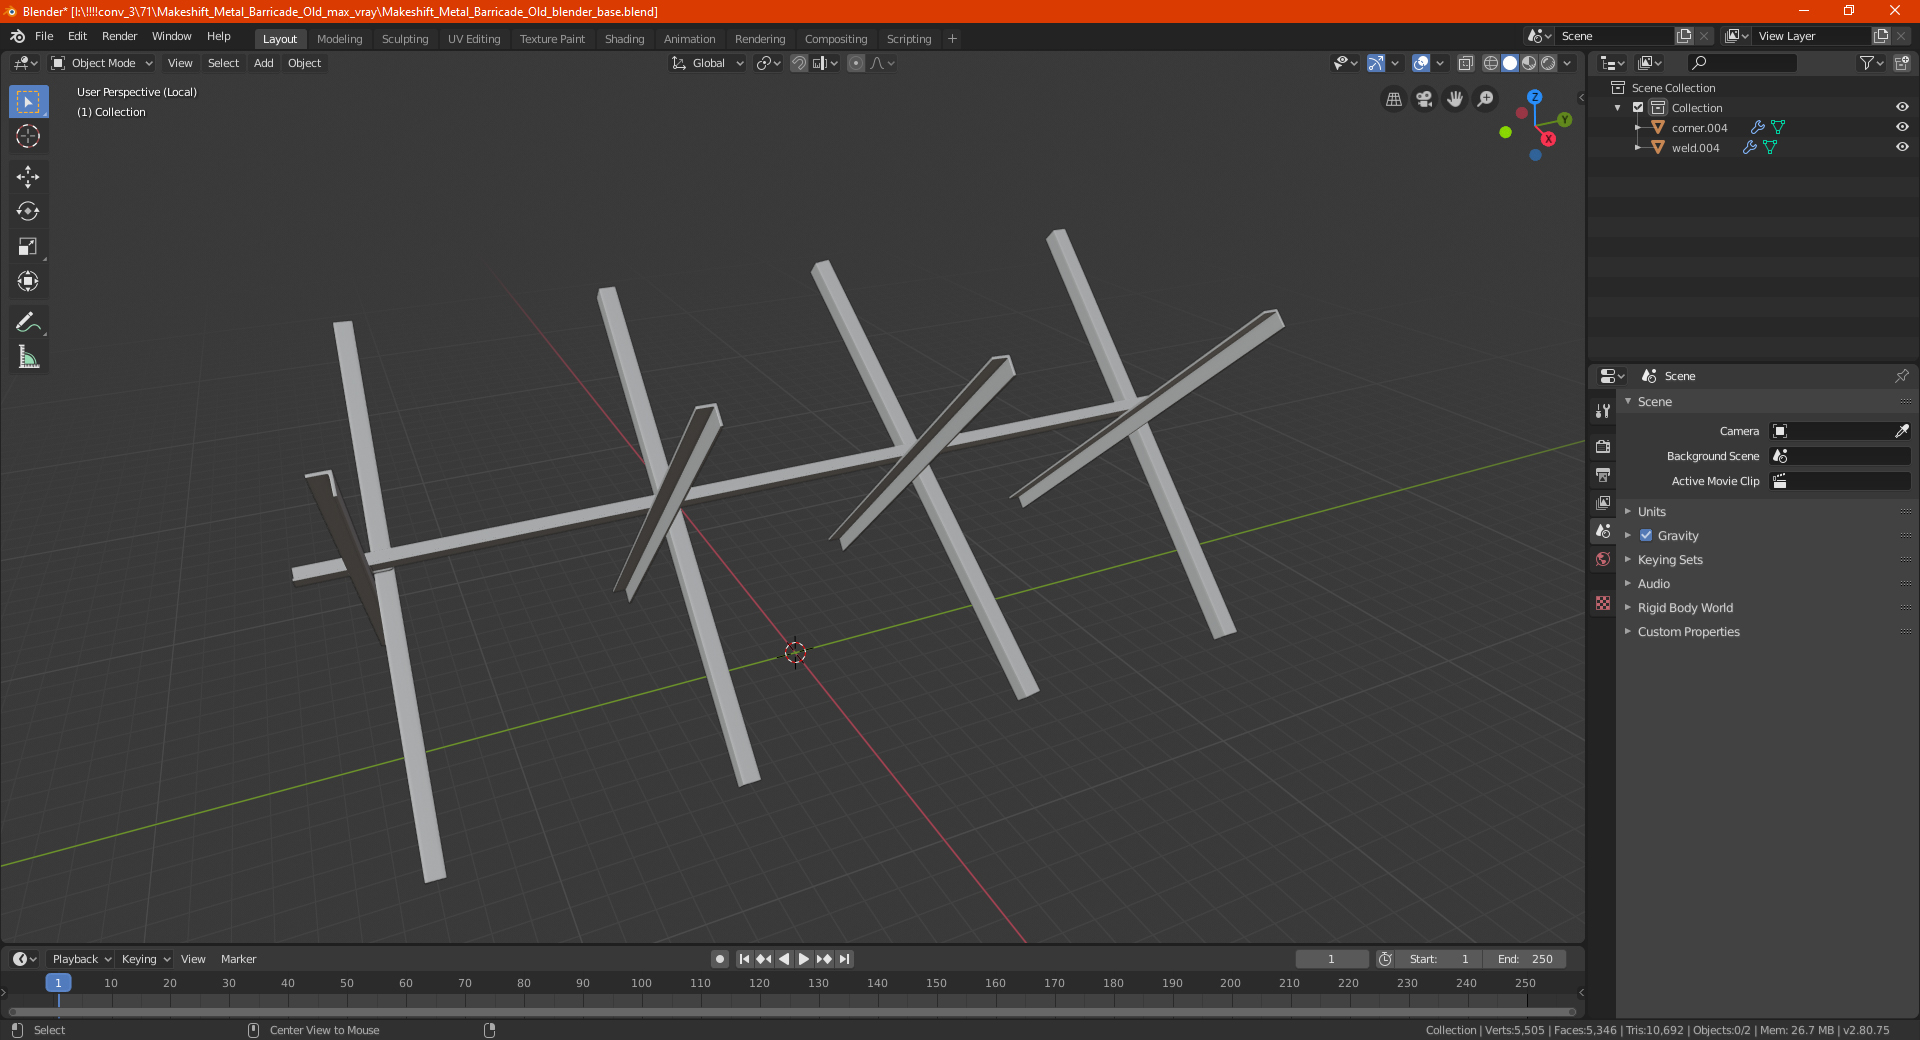
Task: Switch to Scripting workspace tab
Action: (908, 39)
